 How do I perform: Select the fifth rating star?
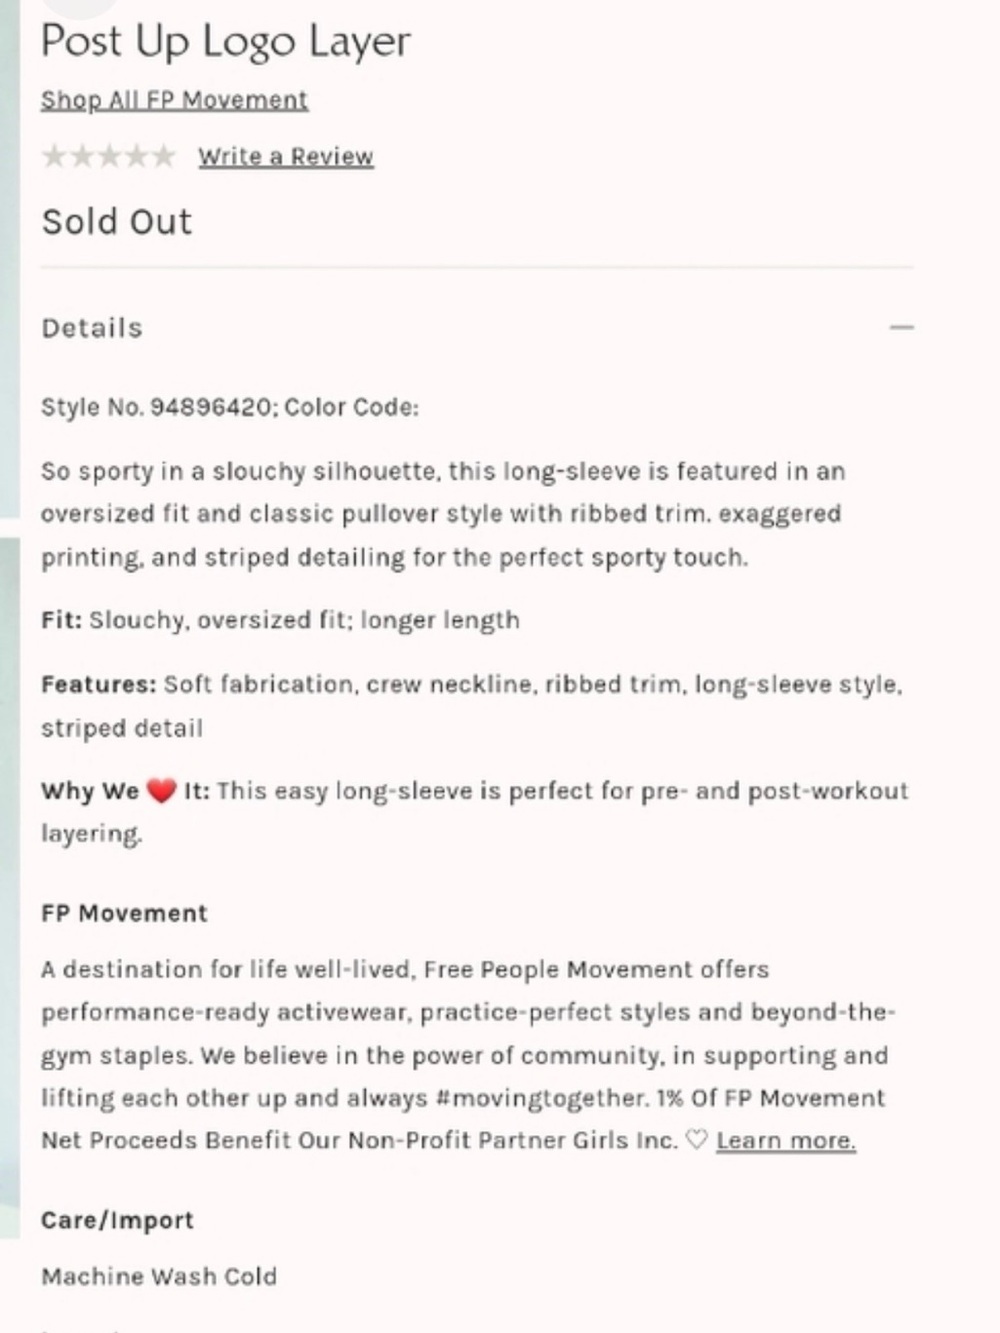coord(162,156)
